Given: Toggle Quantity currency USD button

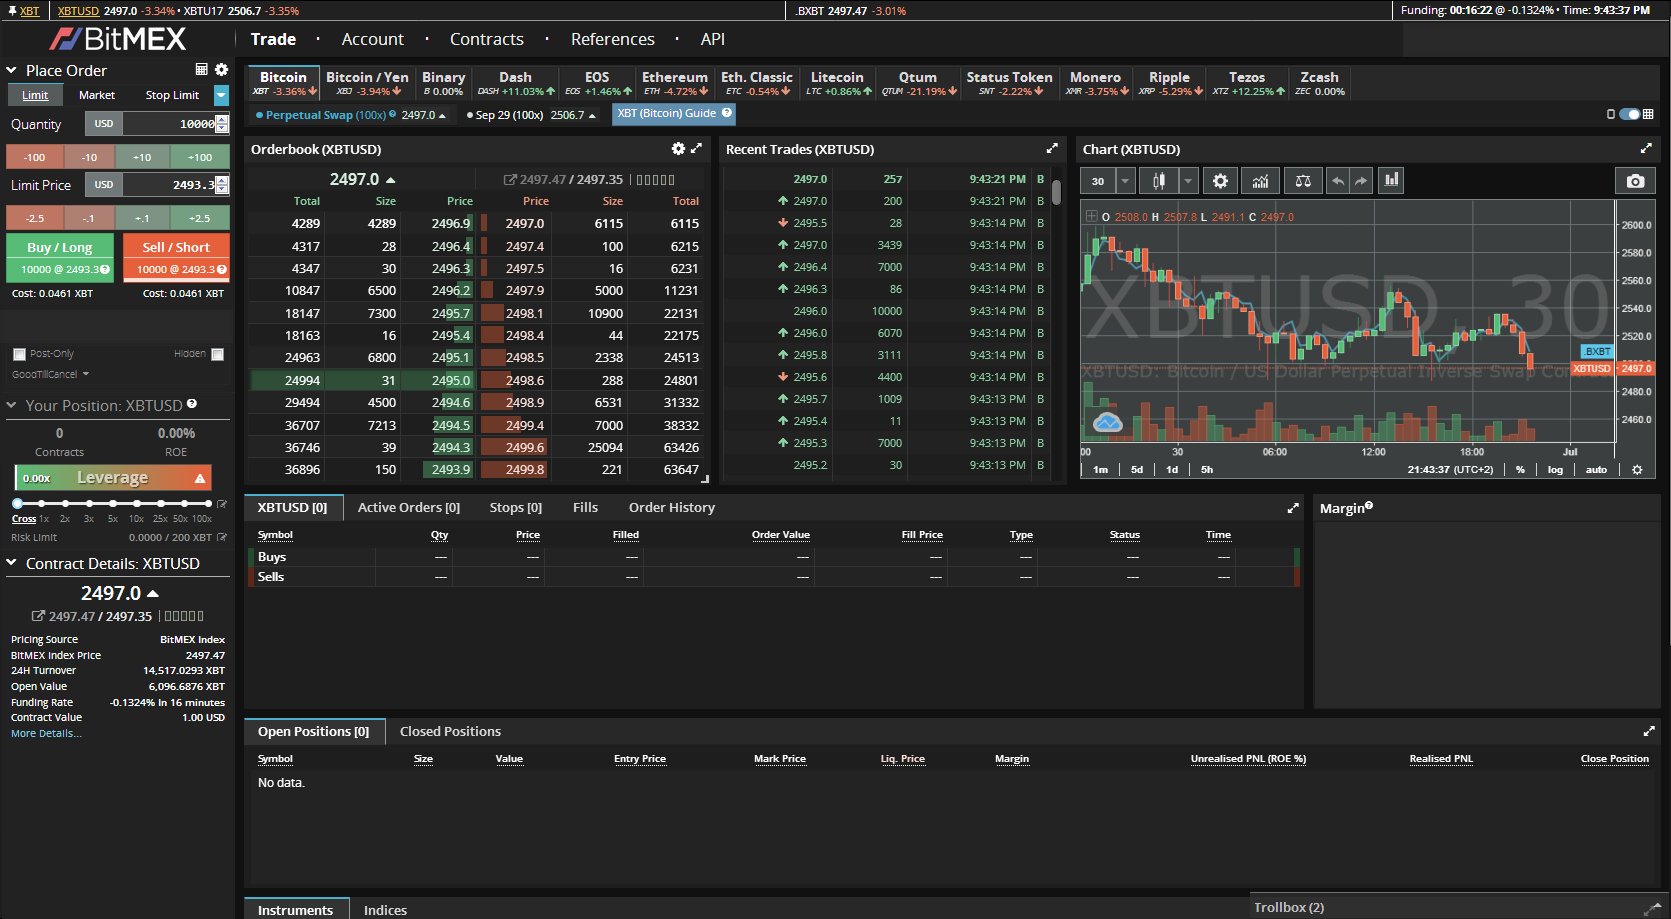Looking at the screenshot, I should tap(104, 124).
